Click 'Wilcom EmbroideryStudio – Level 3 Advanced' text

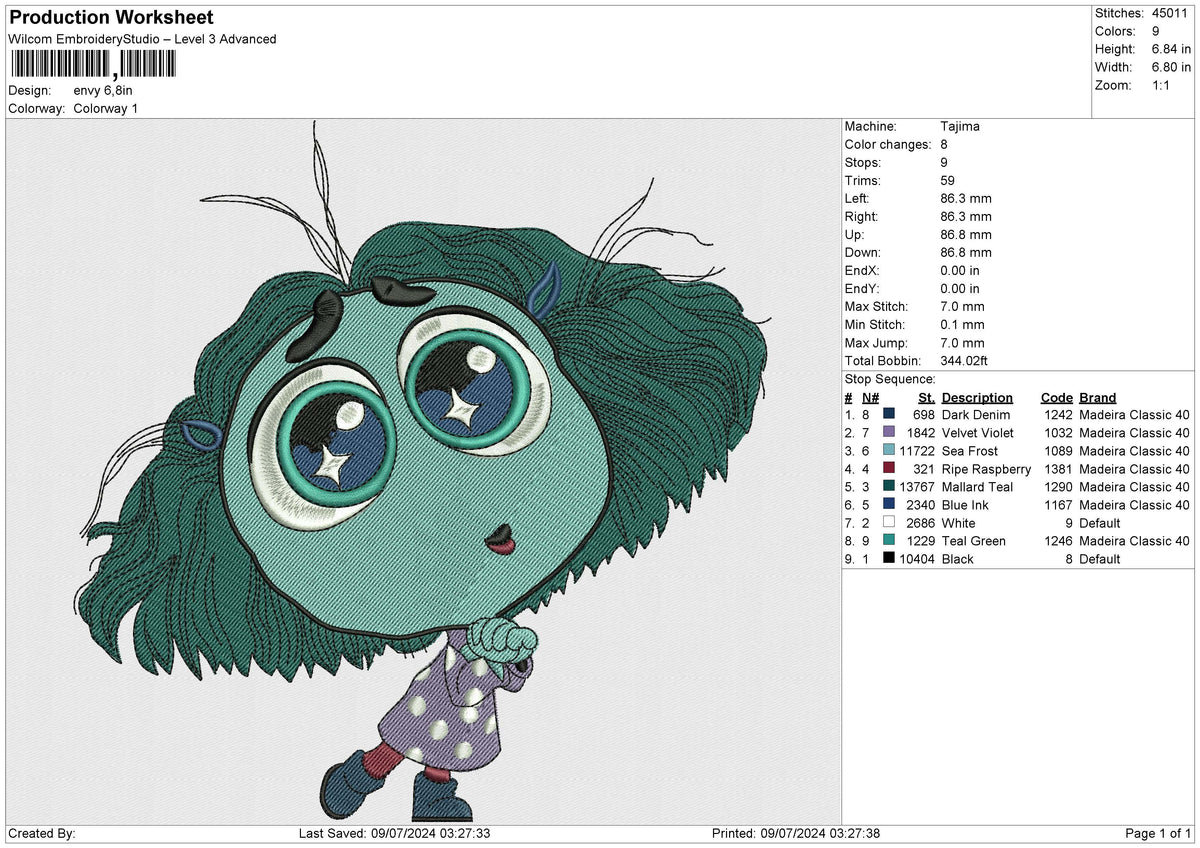pyautogui.click(x=142, y=39)
